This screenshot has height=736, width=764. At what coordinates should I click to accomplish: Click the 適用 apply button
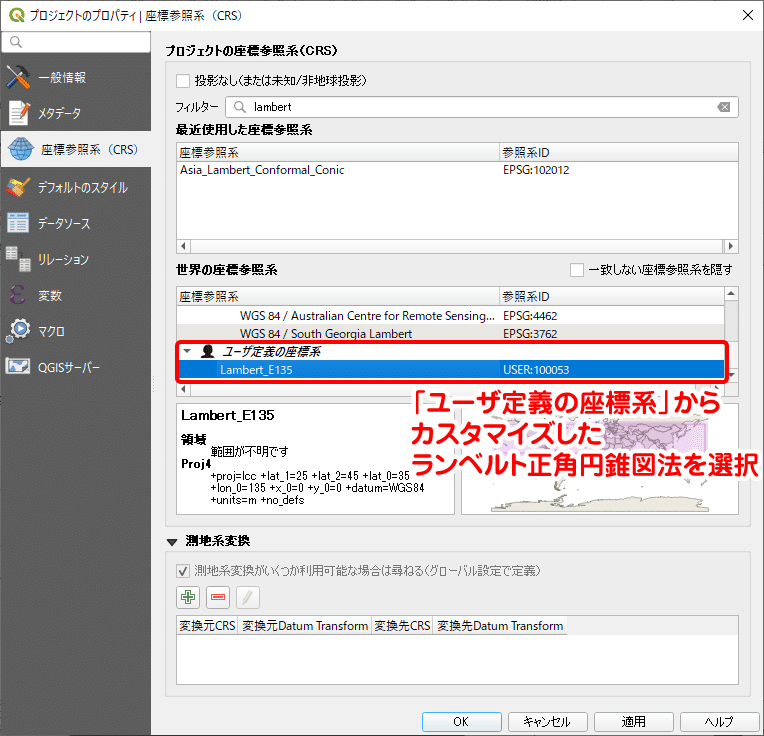(x=633, y=721)
